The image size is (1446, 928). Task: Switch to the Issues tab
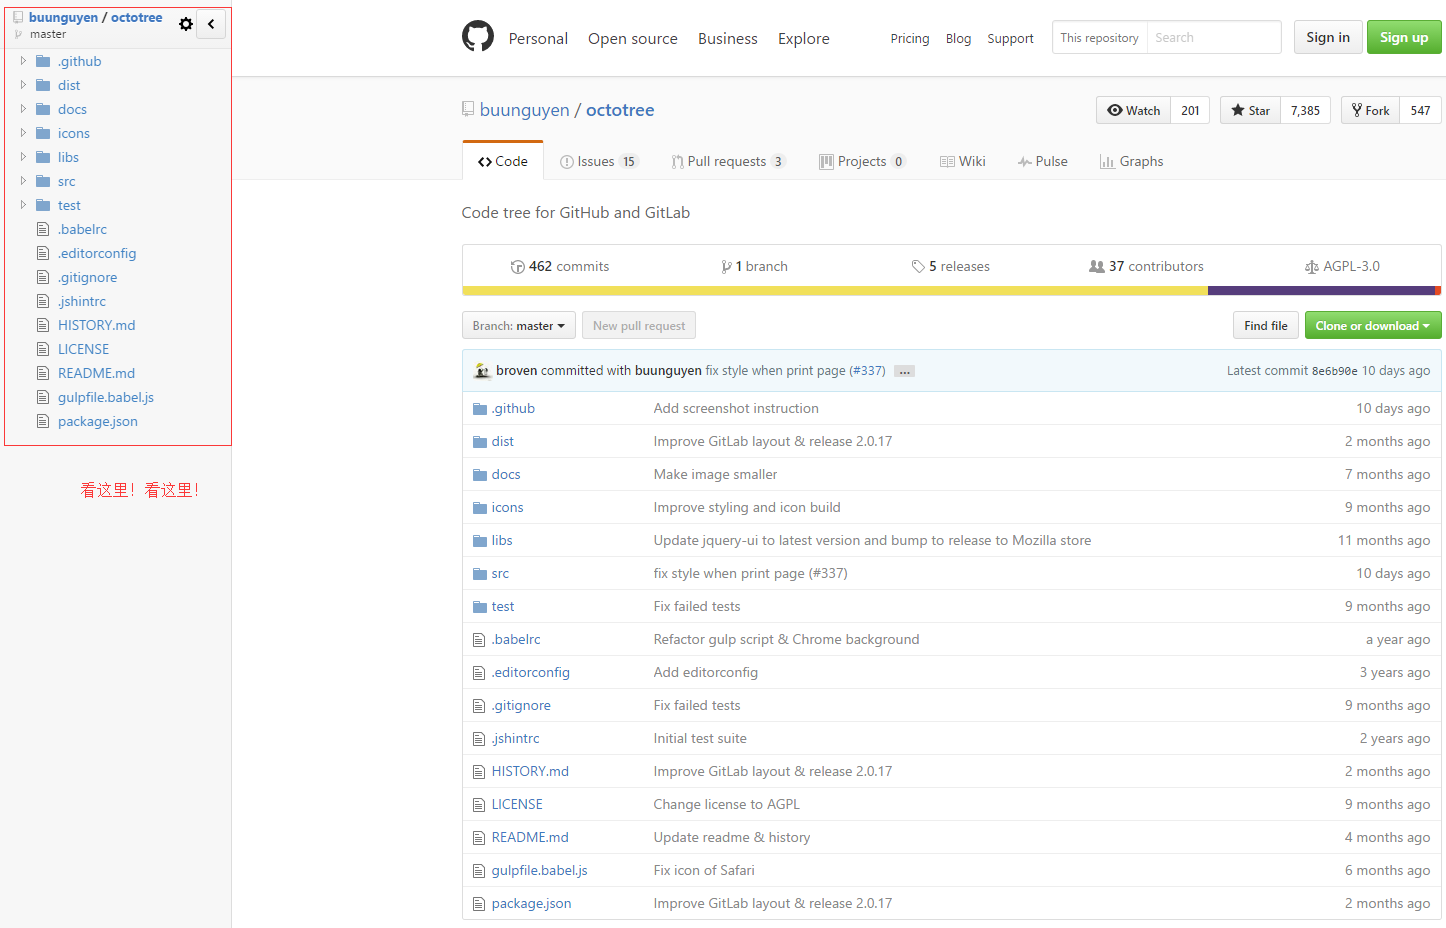coord(598,162)
